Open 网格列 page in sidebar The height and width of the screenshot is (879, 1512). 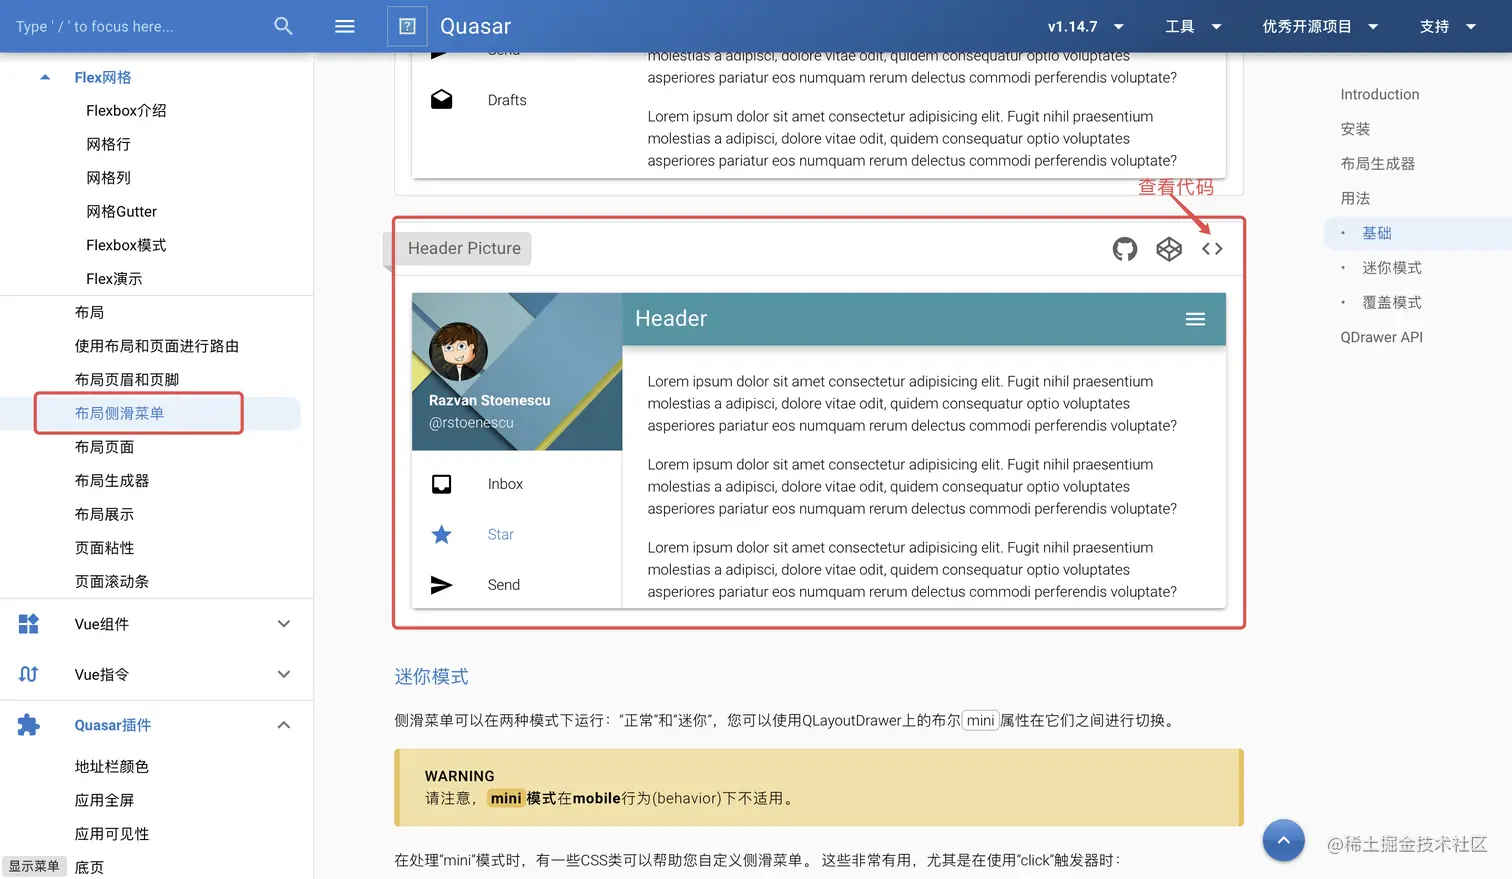(108, 178)
